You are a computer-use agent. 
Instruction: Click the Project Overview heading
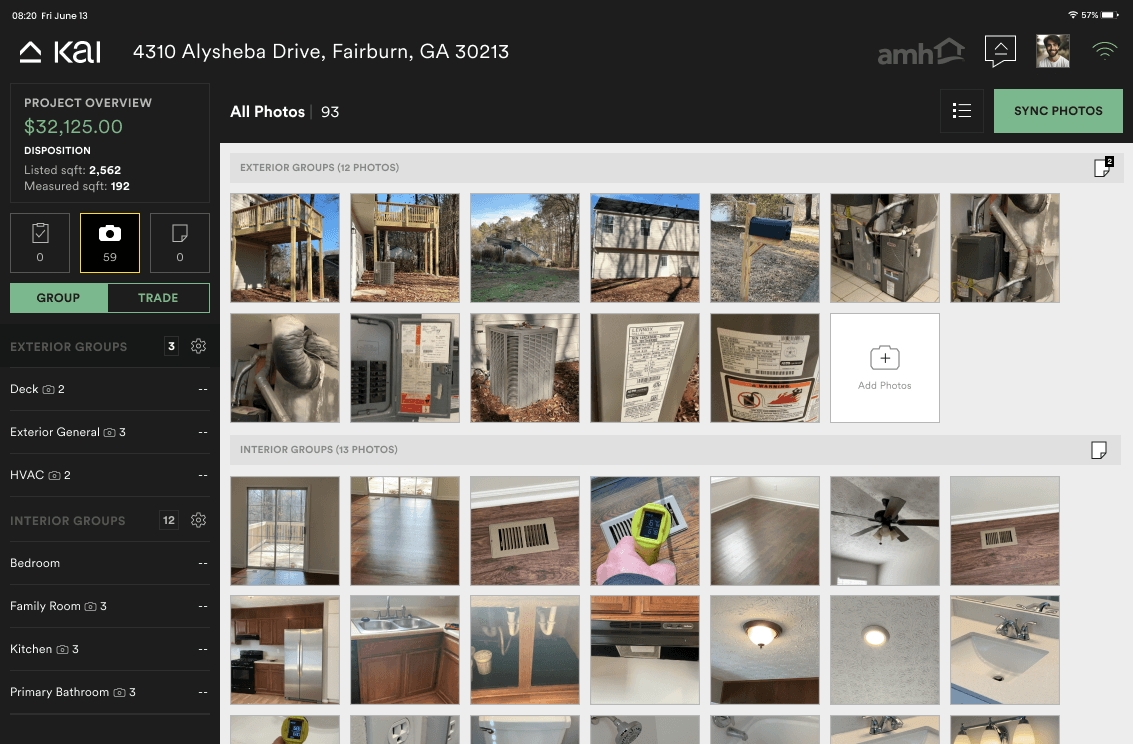88,103
